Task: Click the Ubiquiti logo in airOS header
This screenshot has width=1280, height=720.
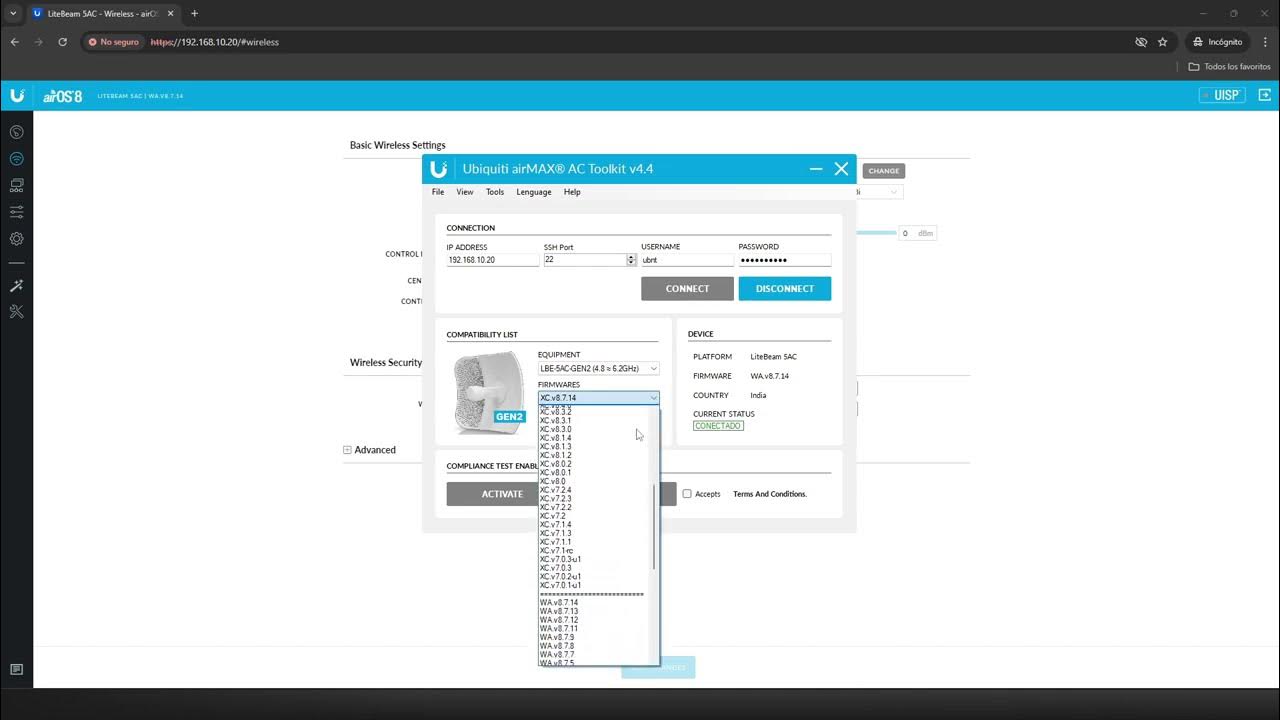Action: (17, 95)
